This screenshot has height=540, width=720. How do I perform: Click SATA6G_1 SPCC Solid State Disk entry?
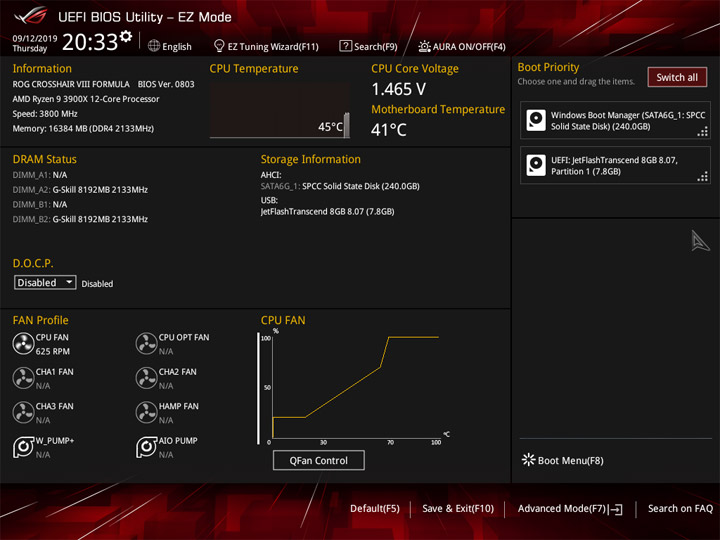[340, 186]
